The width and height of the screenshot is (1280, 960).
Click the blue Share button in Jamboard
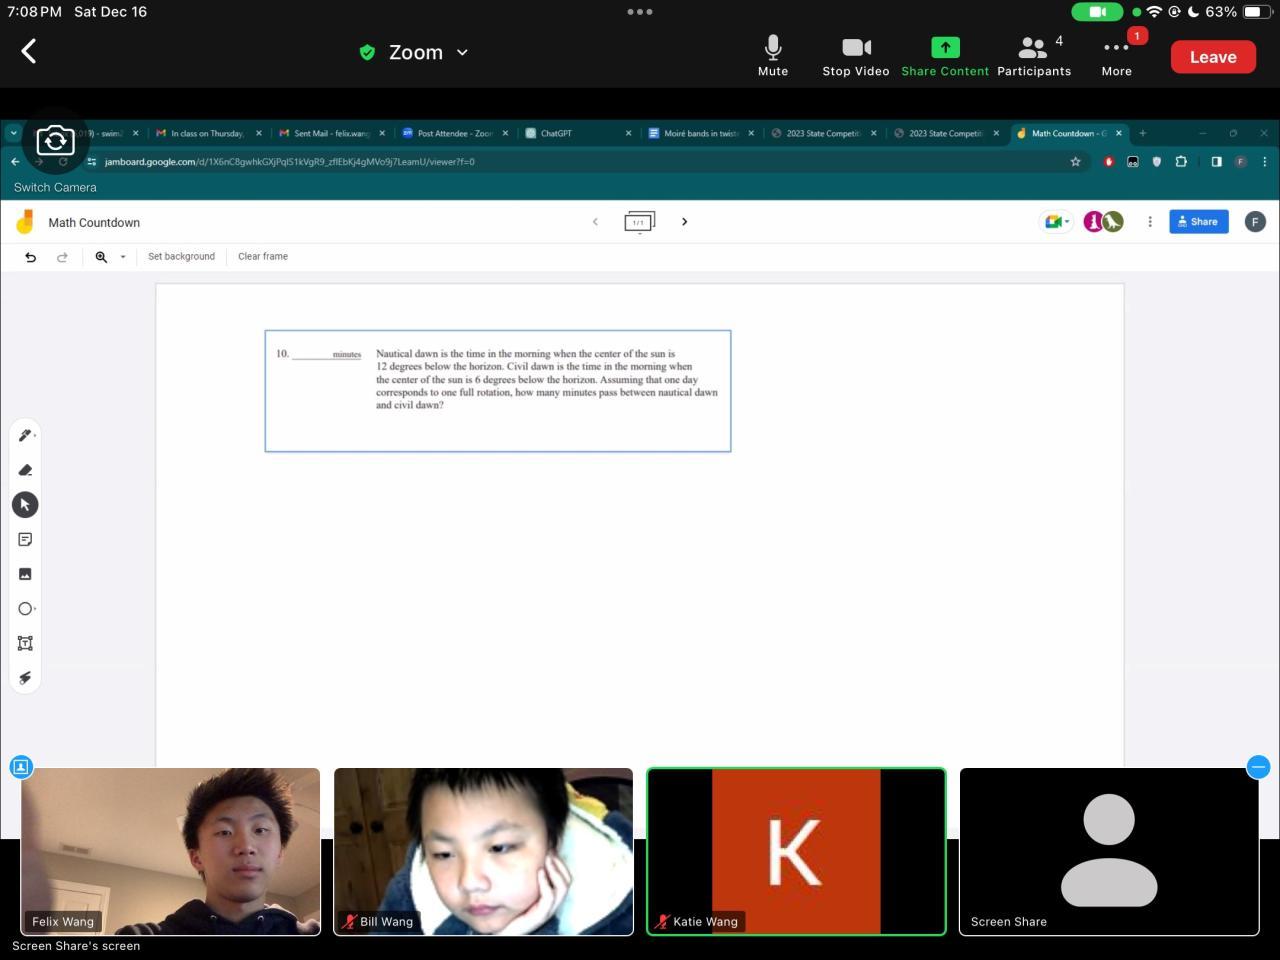pyautogui.click(x=1199, y=222)
